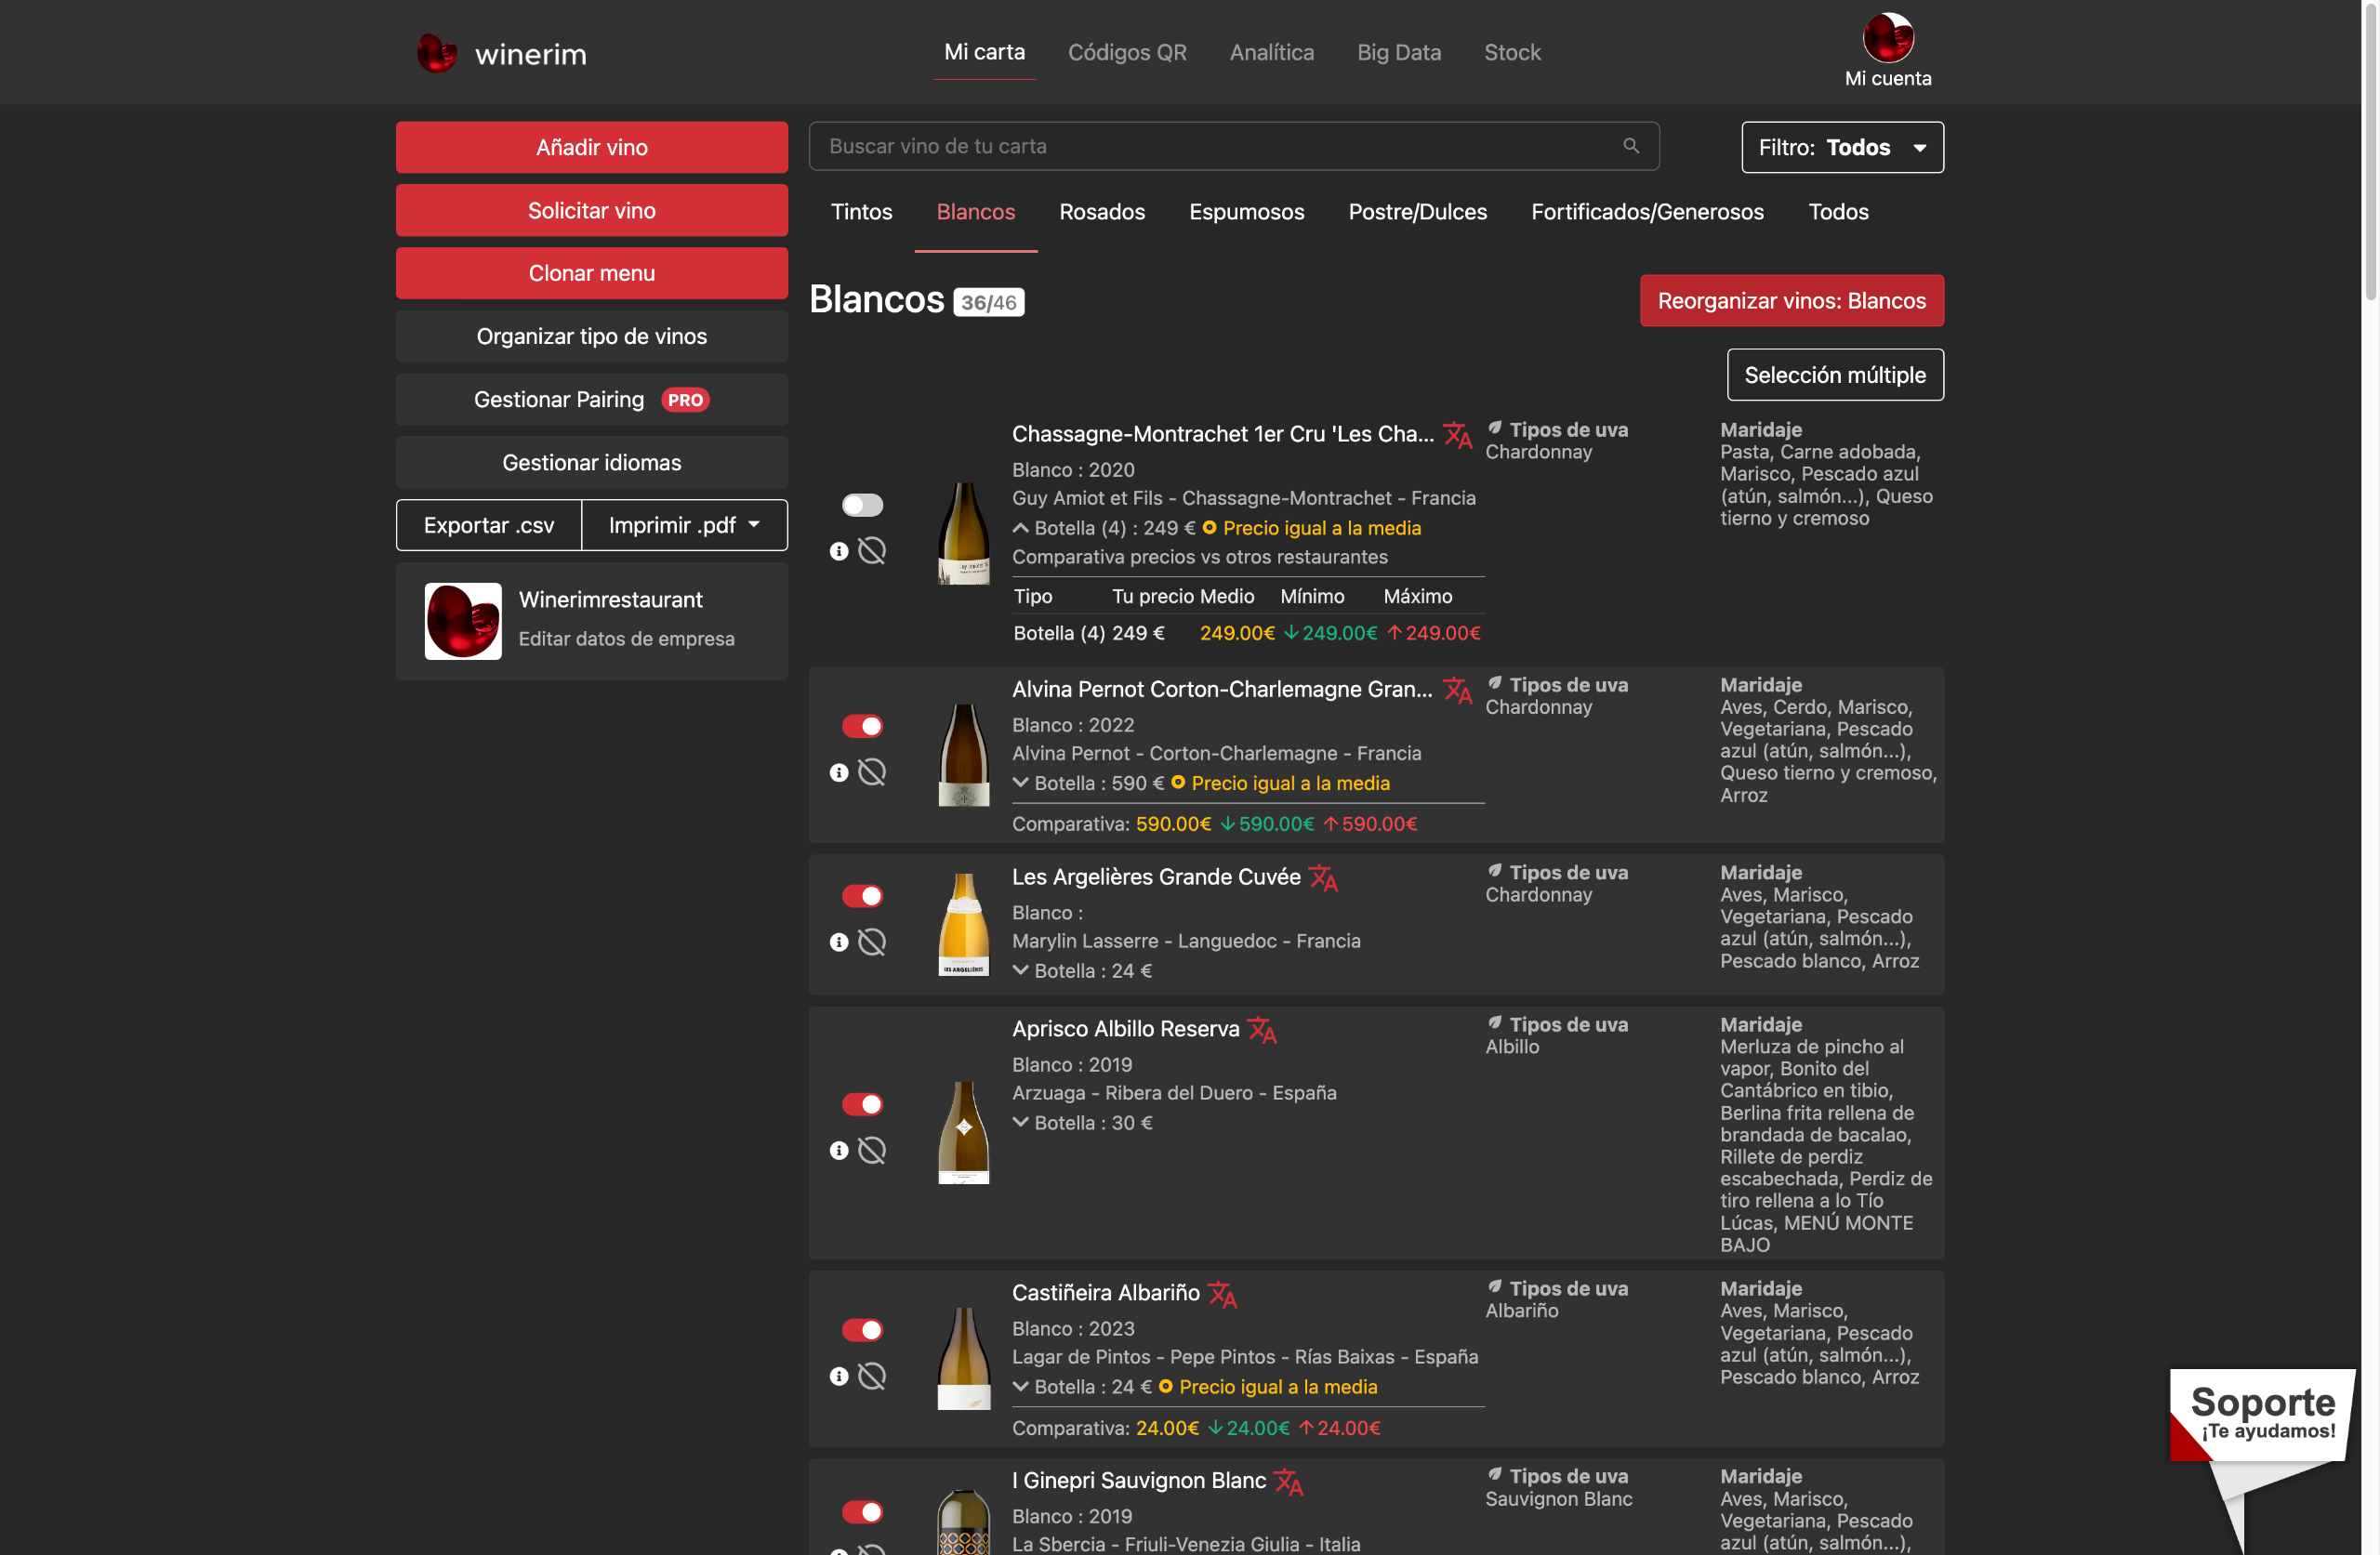Open the Analítica menu item
Image resolution: width=2380 pixels, height=1555 pixels.
pos(1271,52)
